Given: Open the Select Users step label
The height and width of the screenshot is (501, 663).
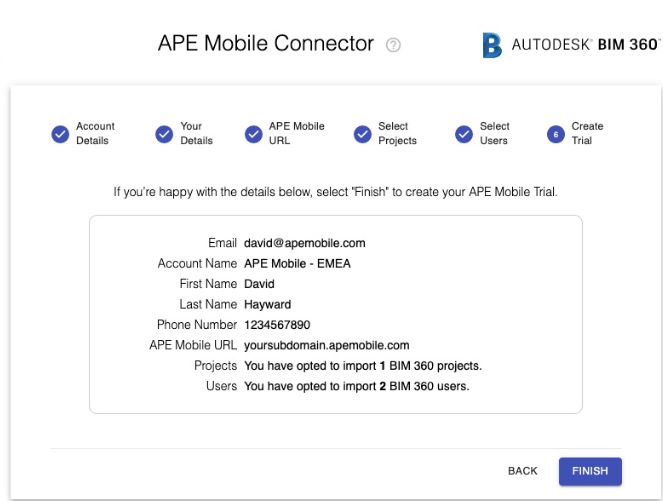Looking at the screenshot, I should (494, 133).
